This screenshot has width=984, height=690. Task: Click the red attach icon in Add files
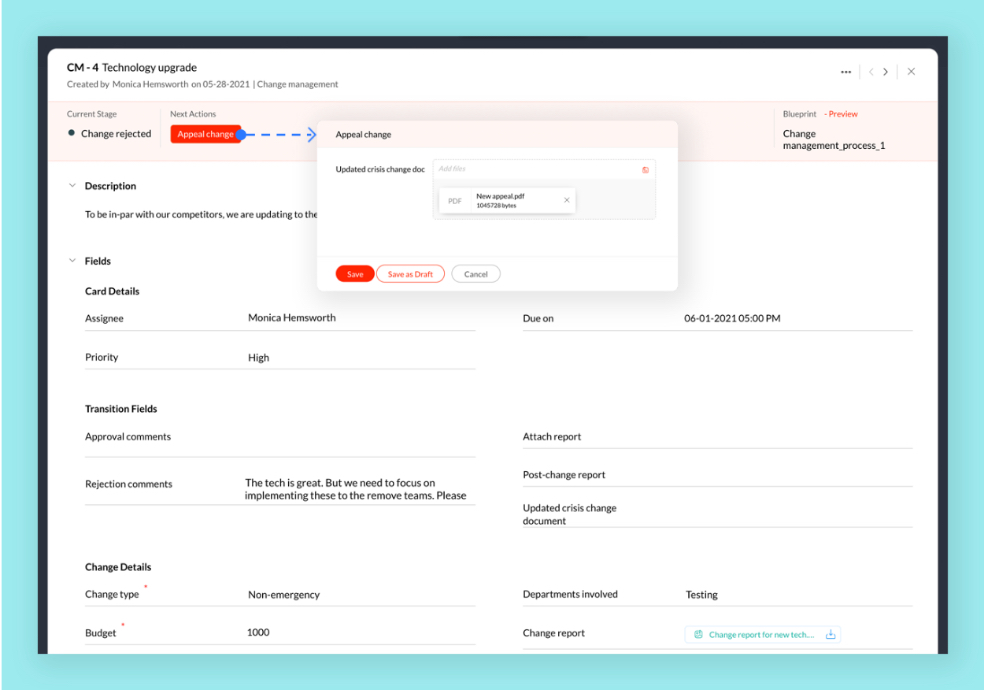(645, 170)
